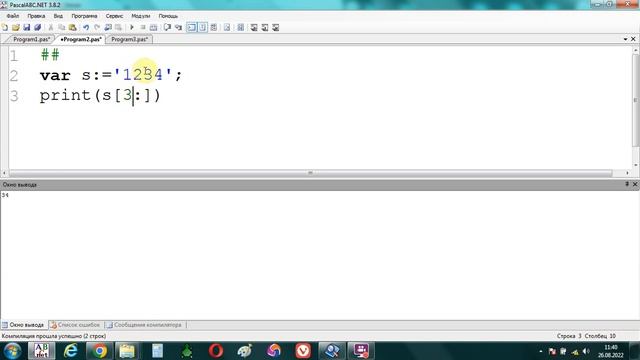Toggle the second highlighted toolbar button
The height and width of the screenshot is (360, 640).
(x=202, y=27)
